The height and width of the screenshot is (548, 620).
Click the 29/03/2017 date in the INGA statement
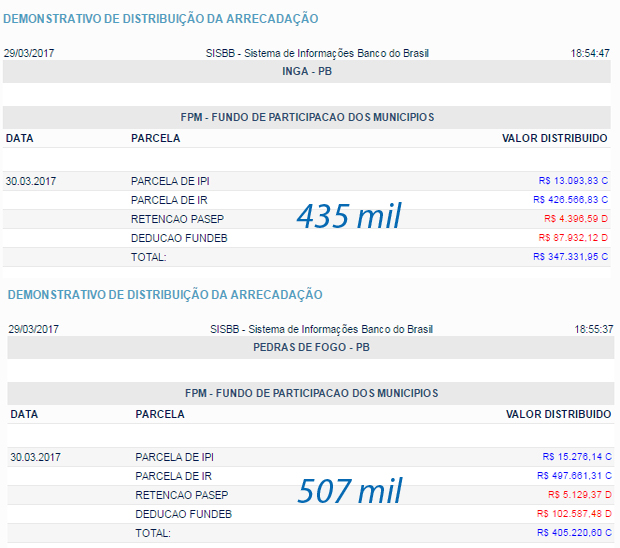[29, 53]
